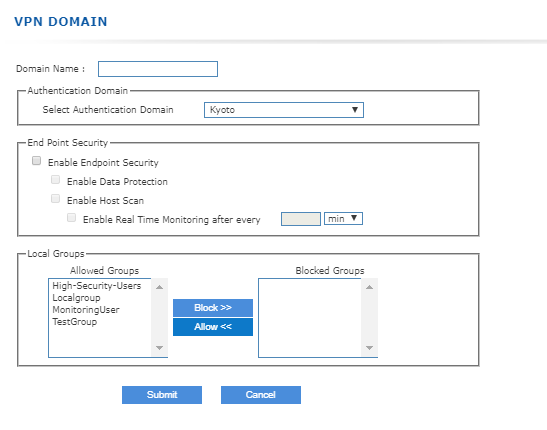Submit the VPN domain form

[x=162, y=395]
